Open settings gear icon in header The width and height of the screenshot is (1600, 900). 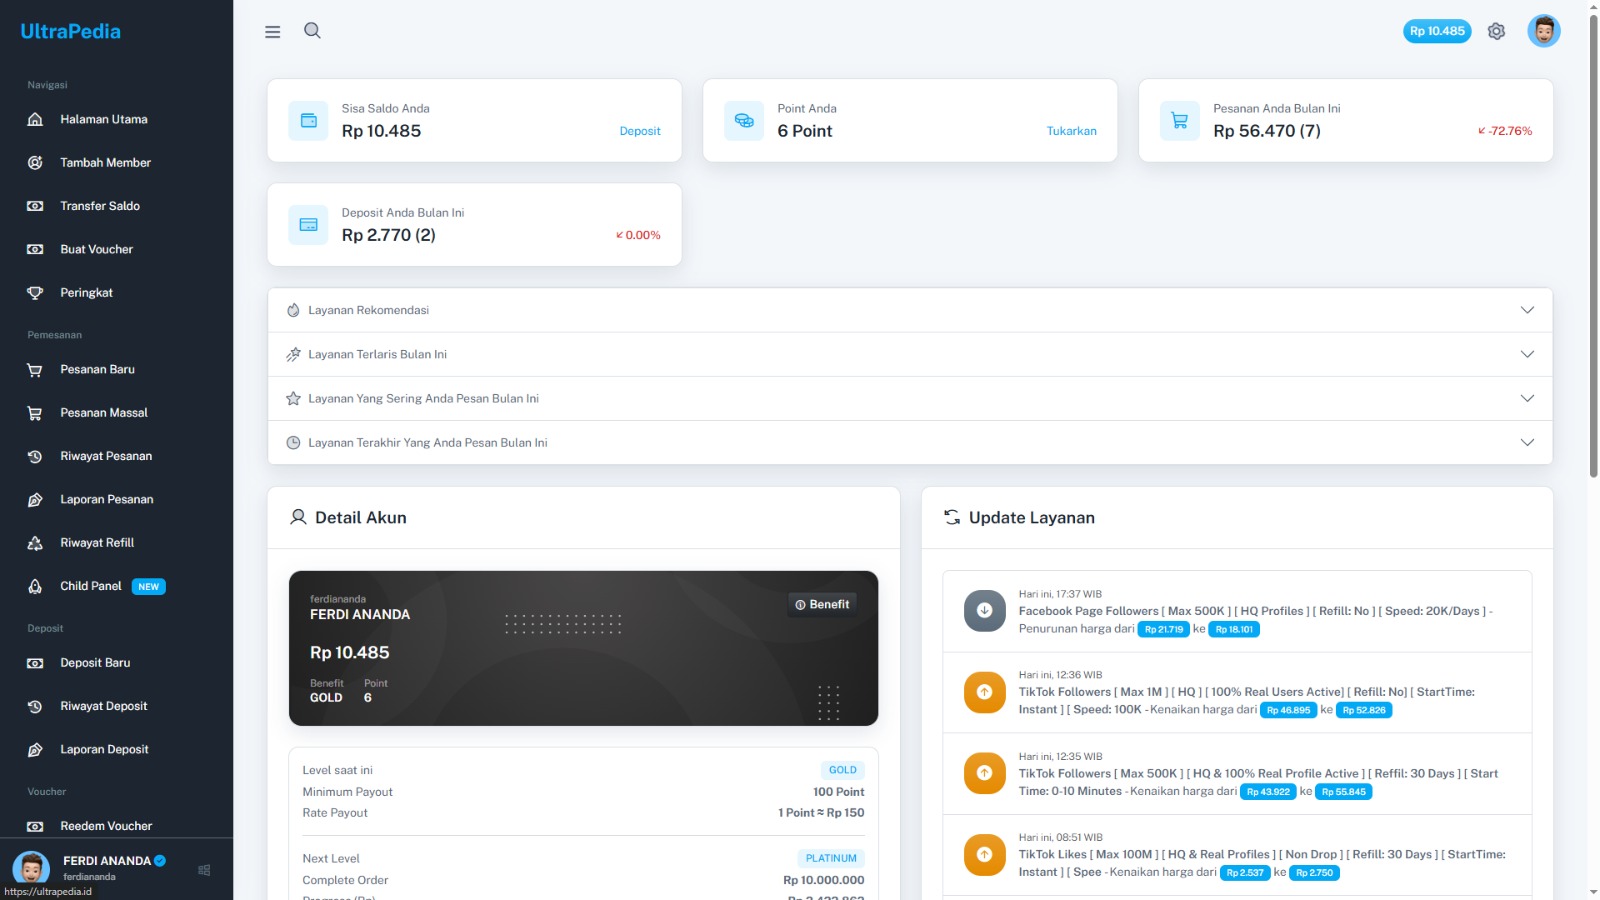pyautogui.click(x=1496, y=31)
